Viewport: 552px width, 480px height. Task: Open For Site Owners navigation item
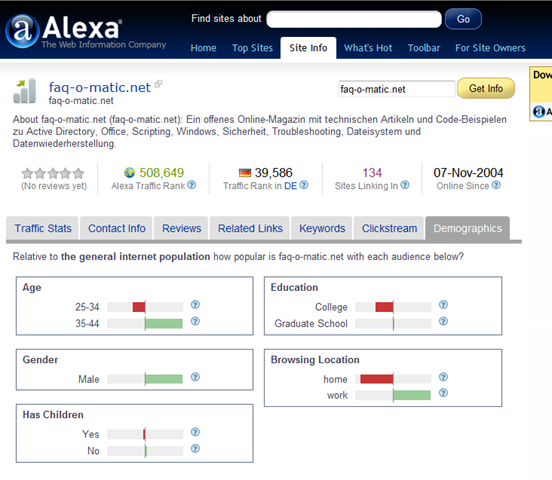tap(490, 48)
